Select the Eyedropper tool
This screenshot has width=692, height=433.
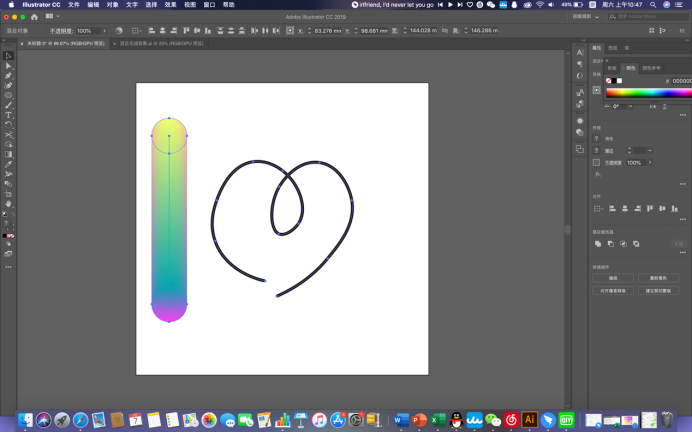(x=8, y=164)
